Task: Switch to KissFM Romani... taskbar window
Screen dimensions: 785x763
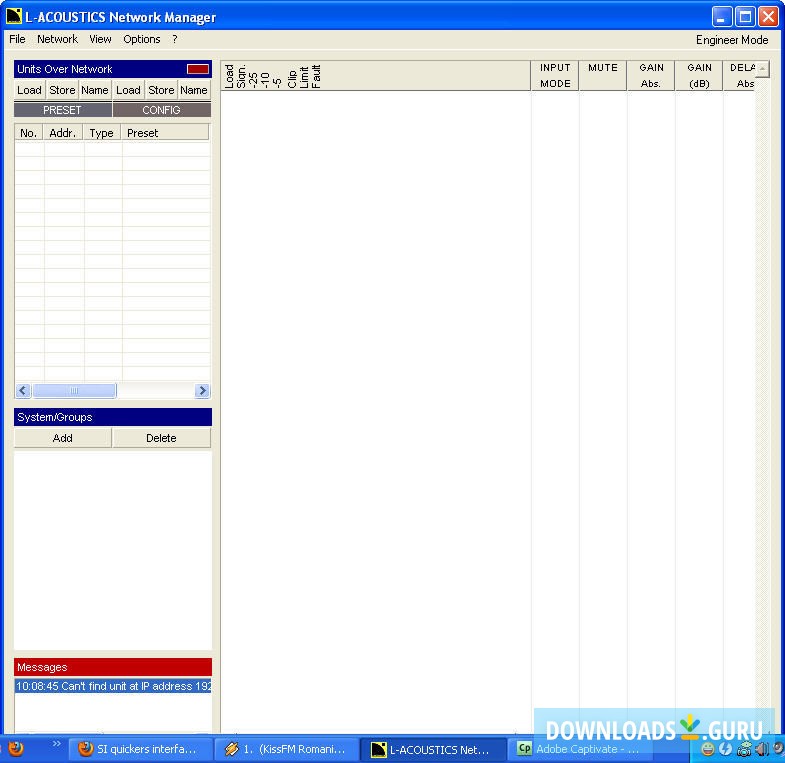Action: (x=285, y=749)
